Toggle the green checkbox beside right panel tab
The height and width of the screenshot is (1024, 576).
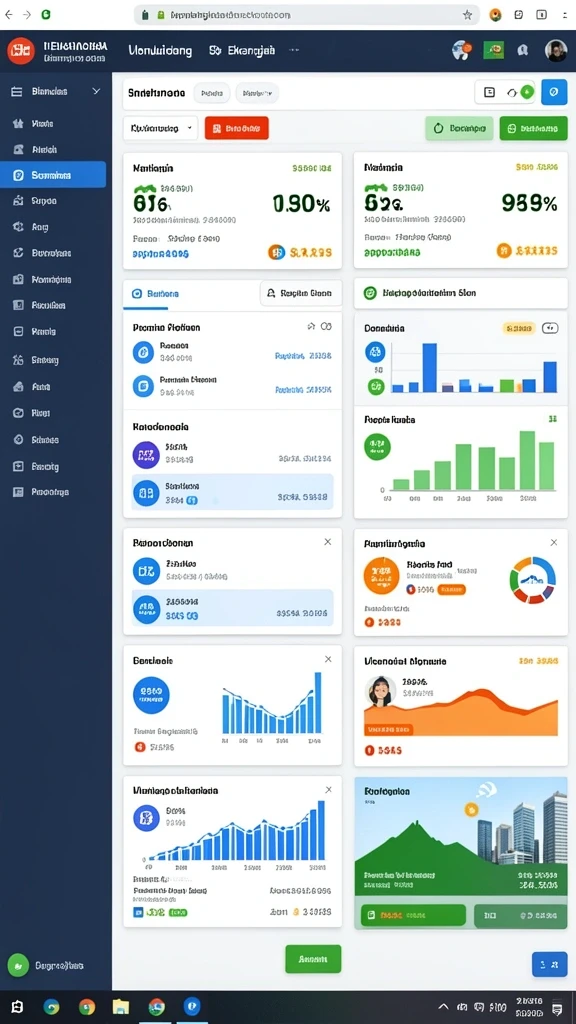click(370, 293)
